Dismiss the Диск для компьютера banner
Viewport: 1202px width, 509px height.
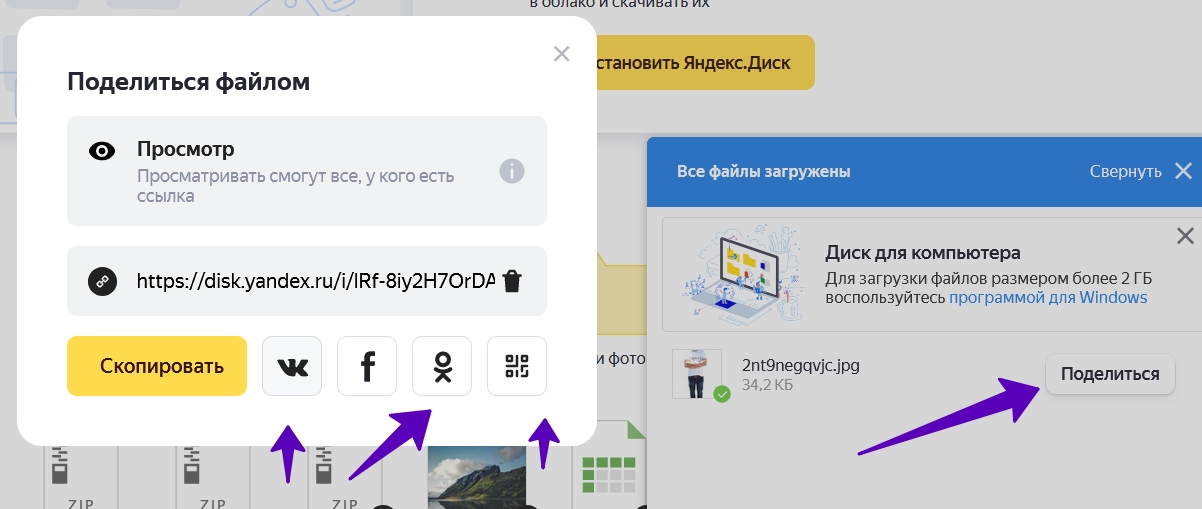click(1185, 236)
